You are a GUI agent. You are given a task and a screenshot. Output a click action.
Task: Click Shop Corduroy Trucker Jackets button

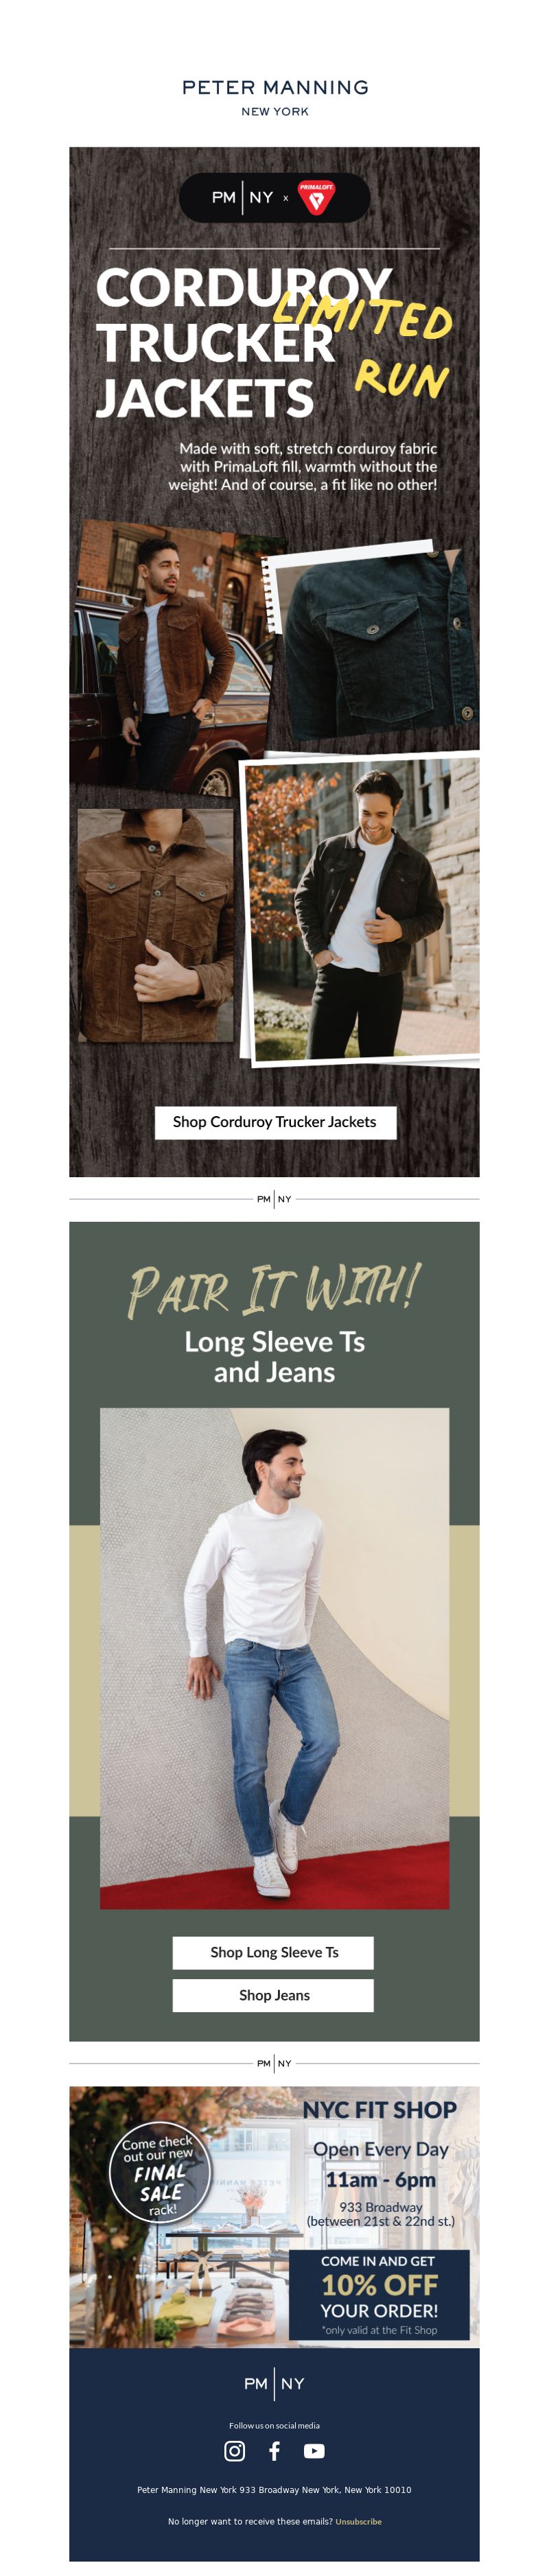point(275,1122)
